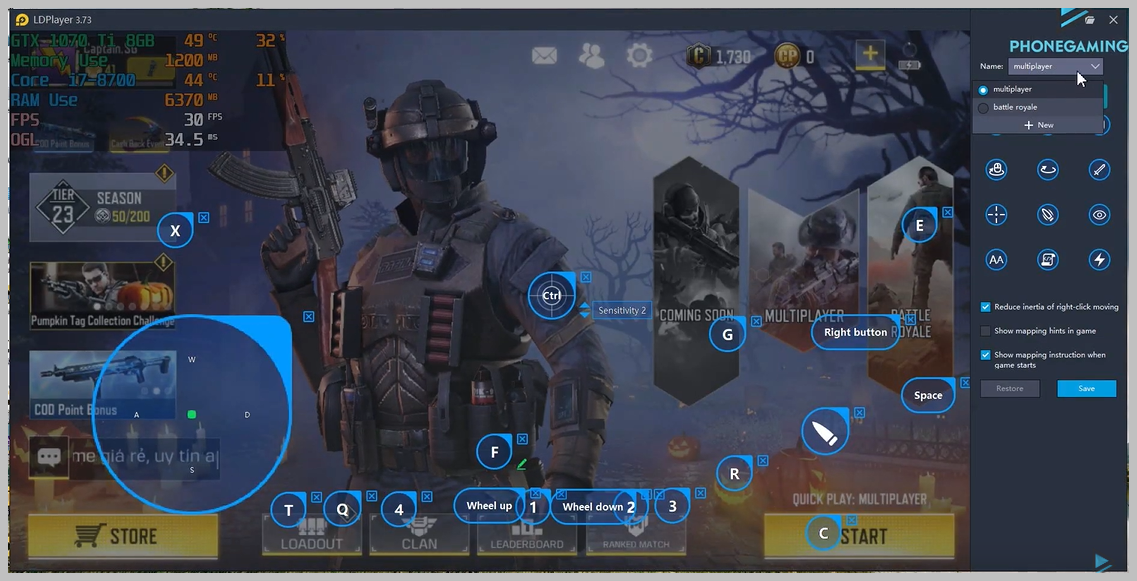Remove the R key mapping
The height and width of the screenshot is (581, 1137).
pos(763,461)
